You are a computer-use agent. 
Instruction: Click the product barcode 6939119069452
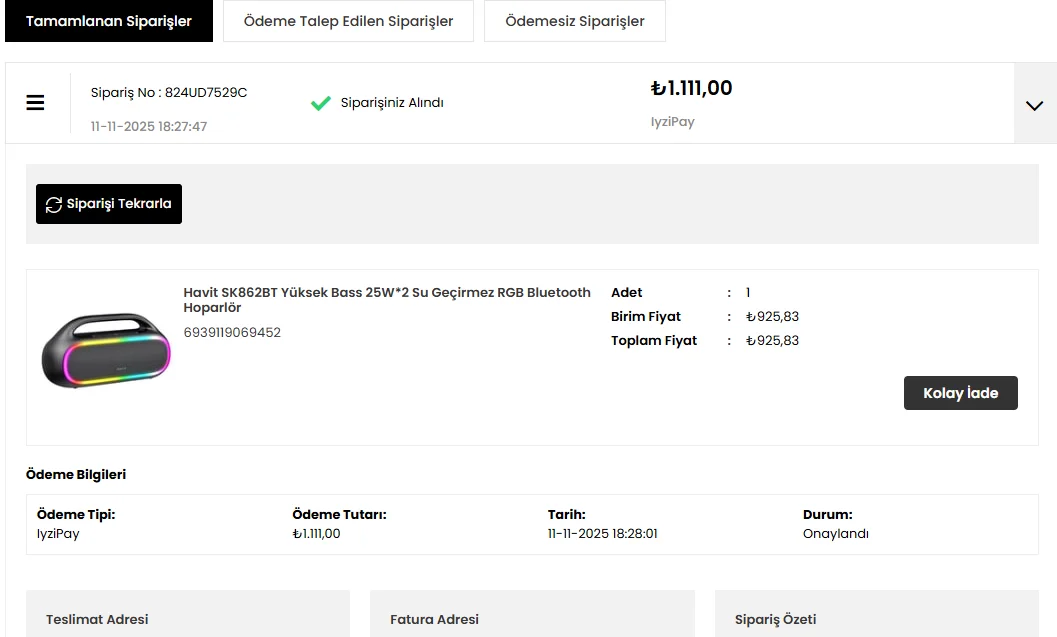[x=232, y=332]
